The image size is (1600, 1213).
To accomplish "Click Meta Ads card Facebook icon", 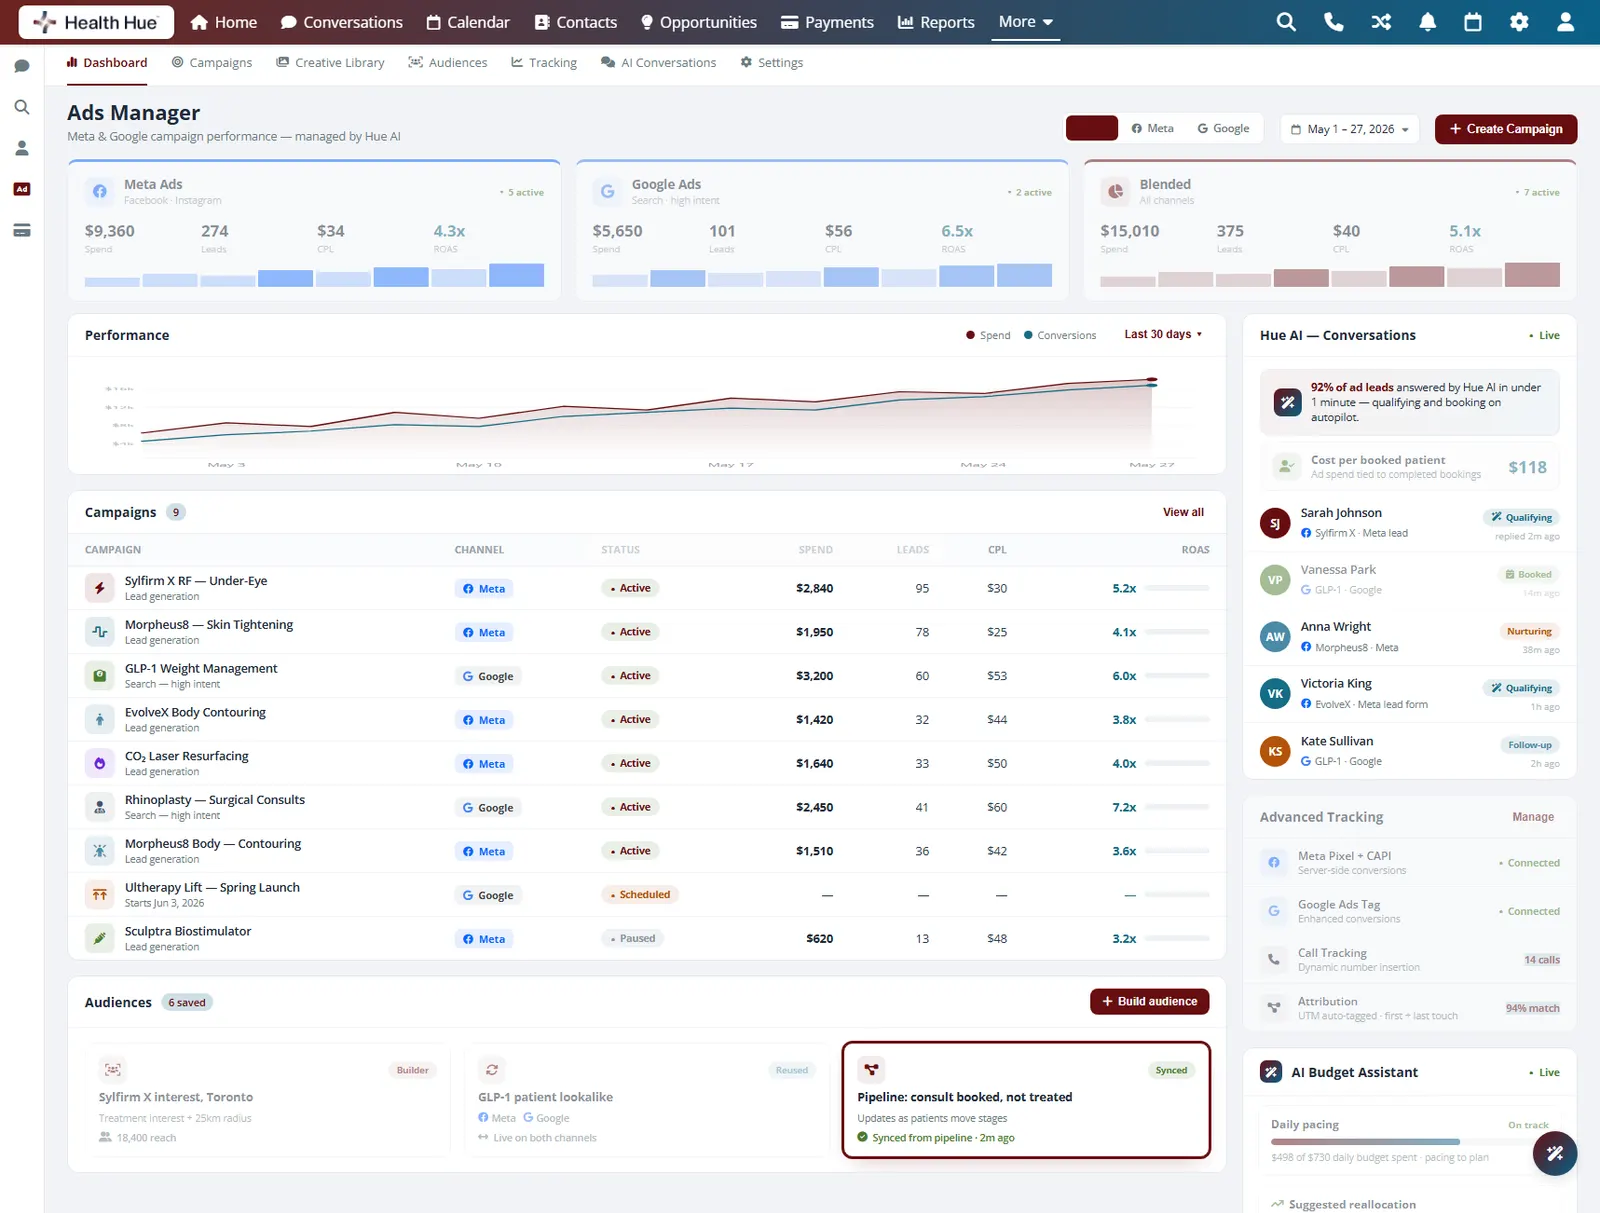I will click(x=100, y=191).
